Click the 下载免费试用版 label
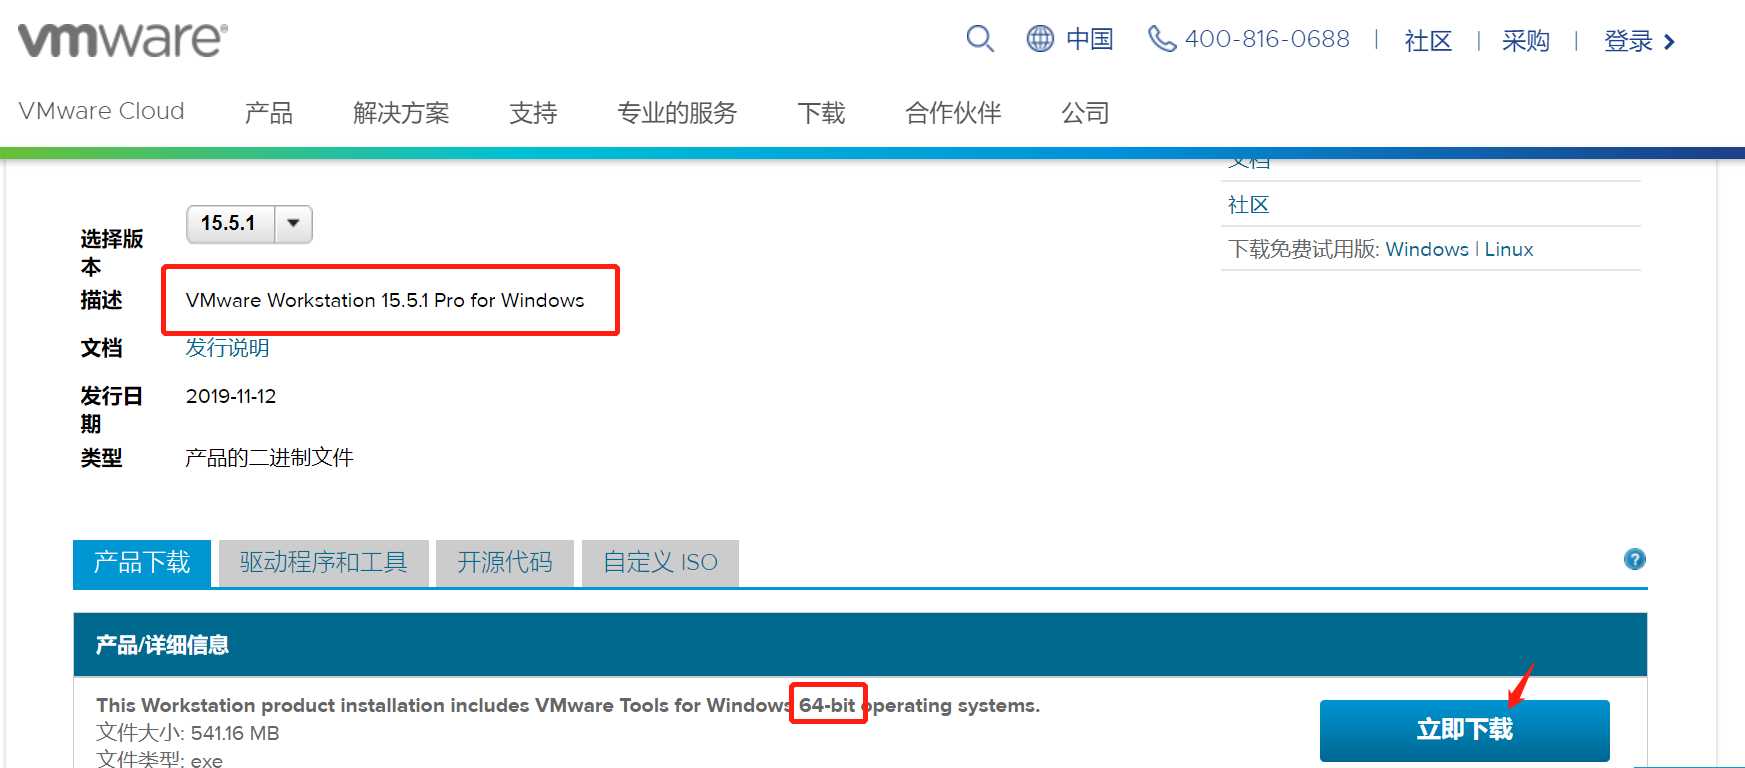This screenshot has height=768, width=1745. tap(1304, 249)
